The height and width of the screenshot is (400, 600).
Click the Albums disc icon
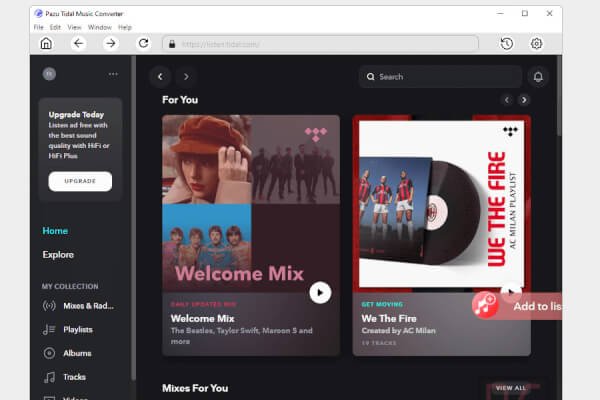[49, 353]
